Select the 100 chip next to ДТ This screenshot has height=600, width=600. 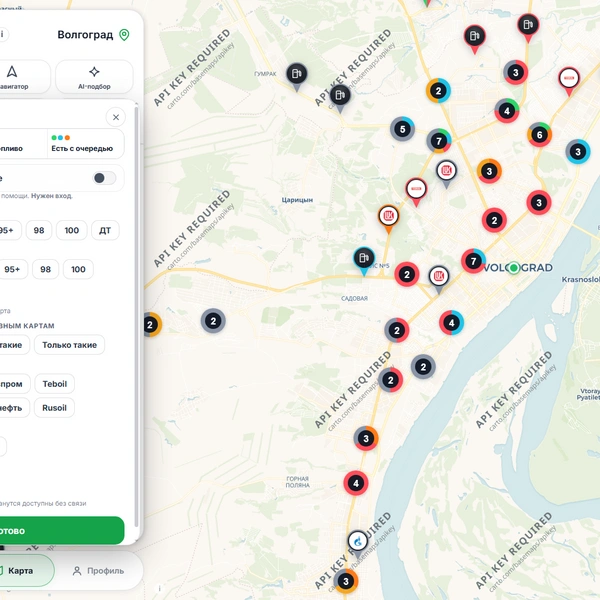(x=72, y=230)
